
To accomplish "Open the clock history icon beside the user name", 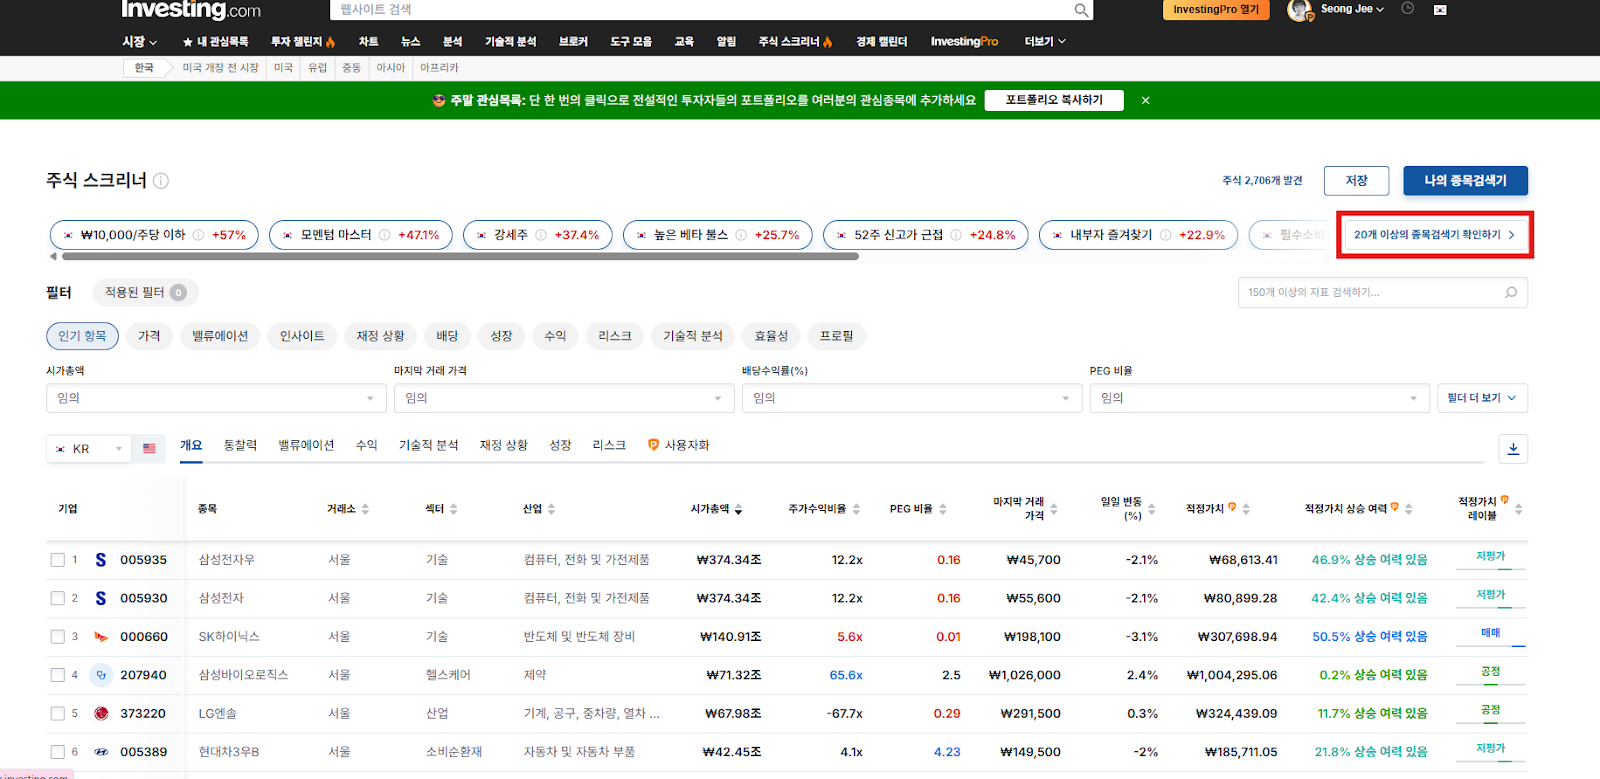I will tap(1408, 9).
